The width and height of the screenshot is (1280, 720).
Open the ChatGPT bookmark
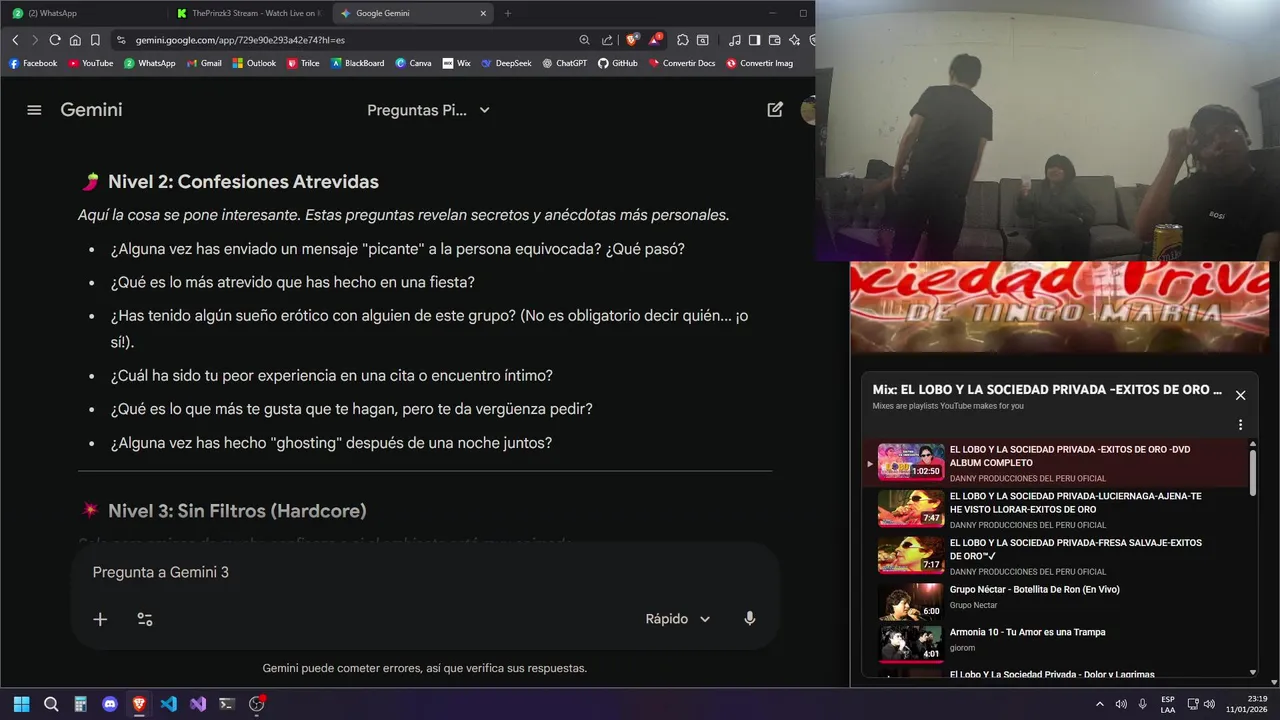pyautogui.click(x=565, y=63)
